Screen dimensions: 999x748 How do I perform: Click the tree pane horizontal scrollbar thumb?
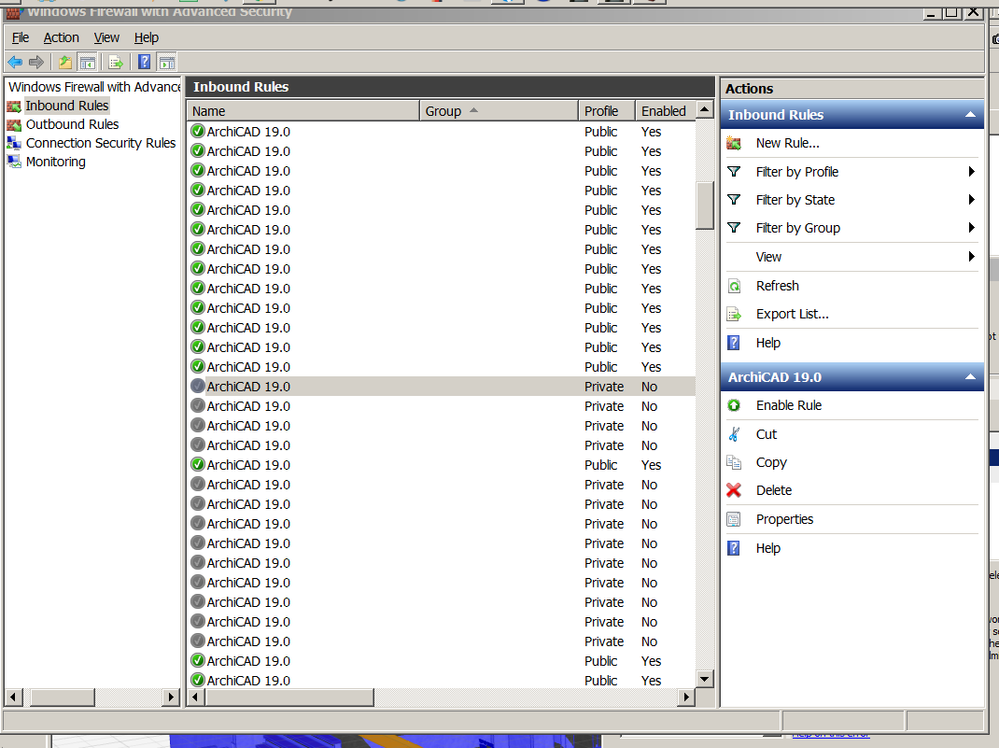62,697
